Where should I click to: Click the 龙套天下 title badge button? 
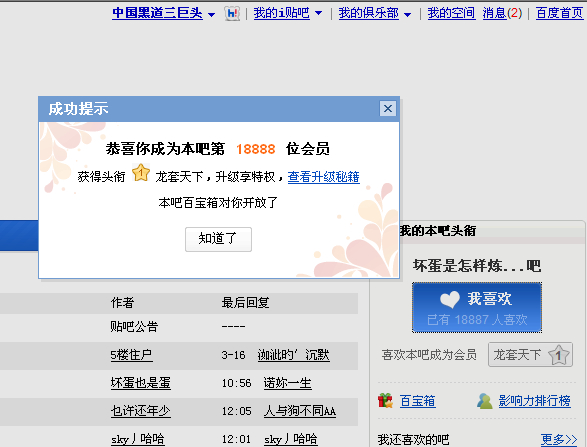(530, 354)
